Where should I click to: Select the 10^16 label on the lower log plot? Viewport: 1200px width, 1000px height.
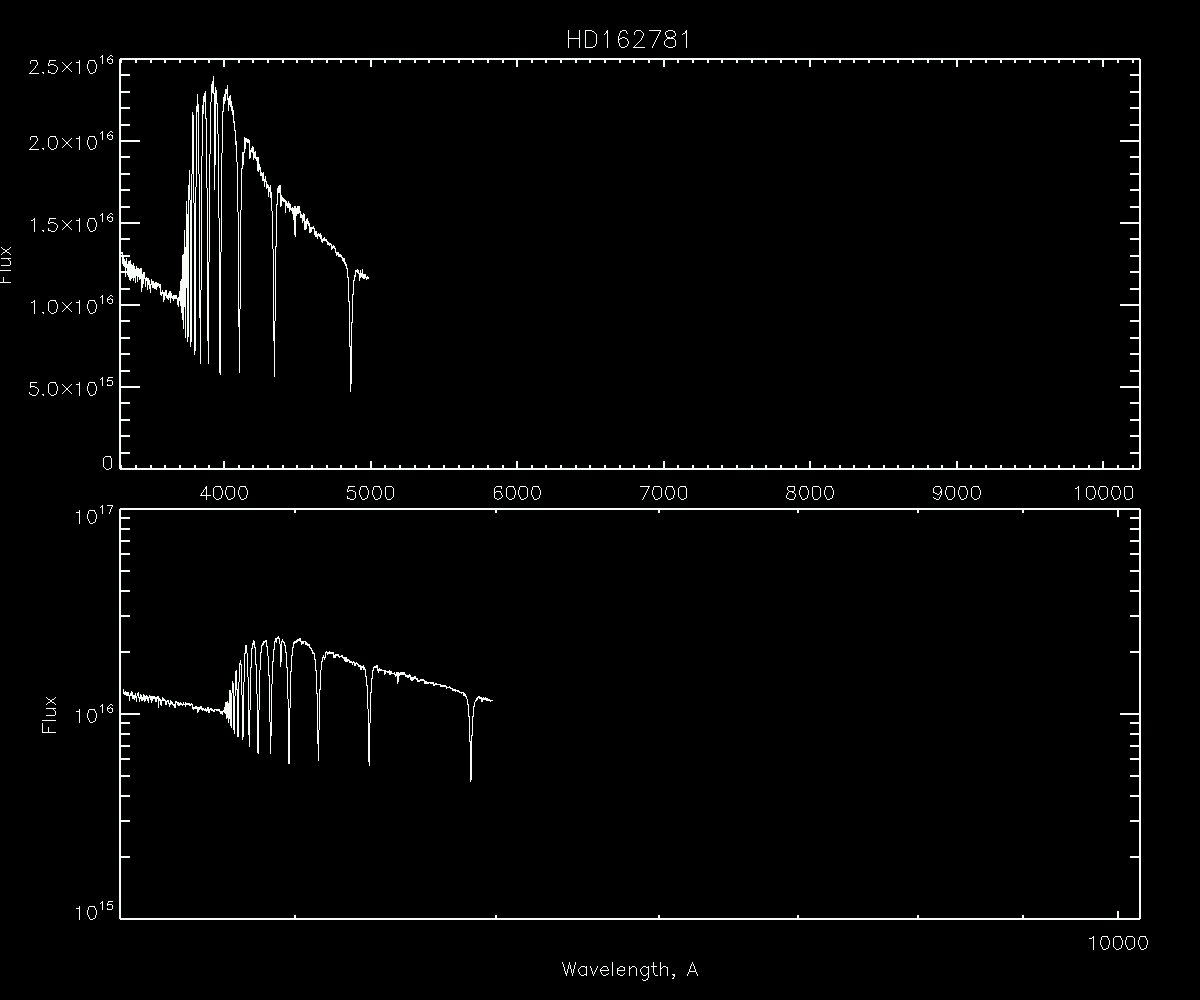click(x=93, y=714)
